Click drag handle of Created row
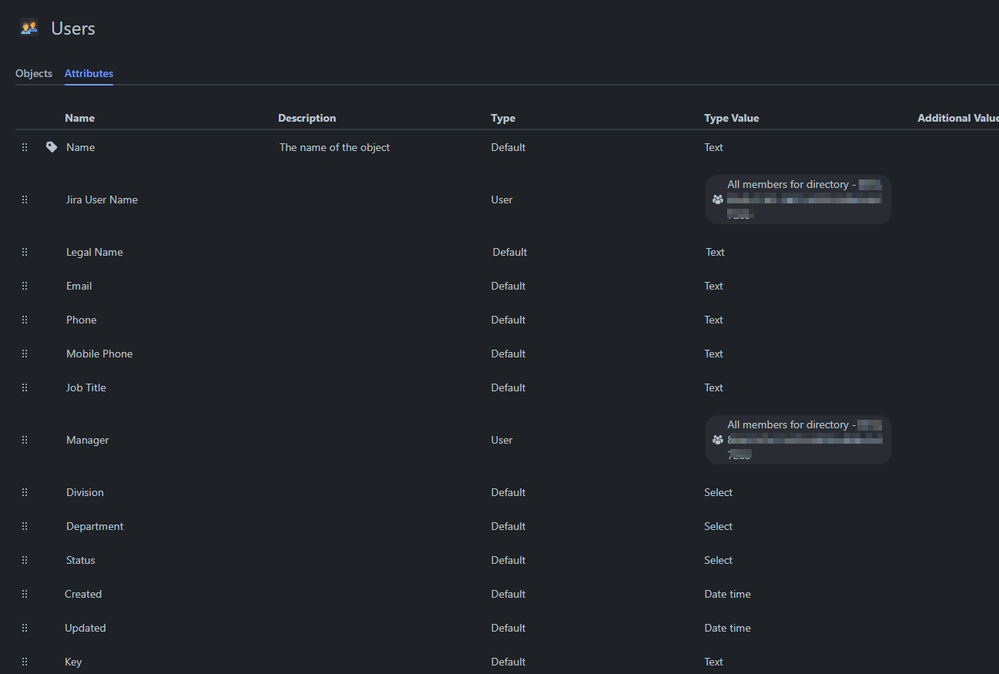 point(25,594)
